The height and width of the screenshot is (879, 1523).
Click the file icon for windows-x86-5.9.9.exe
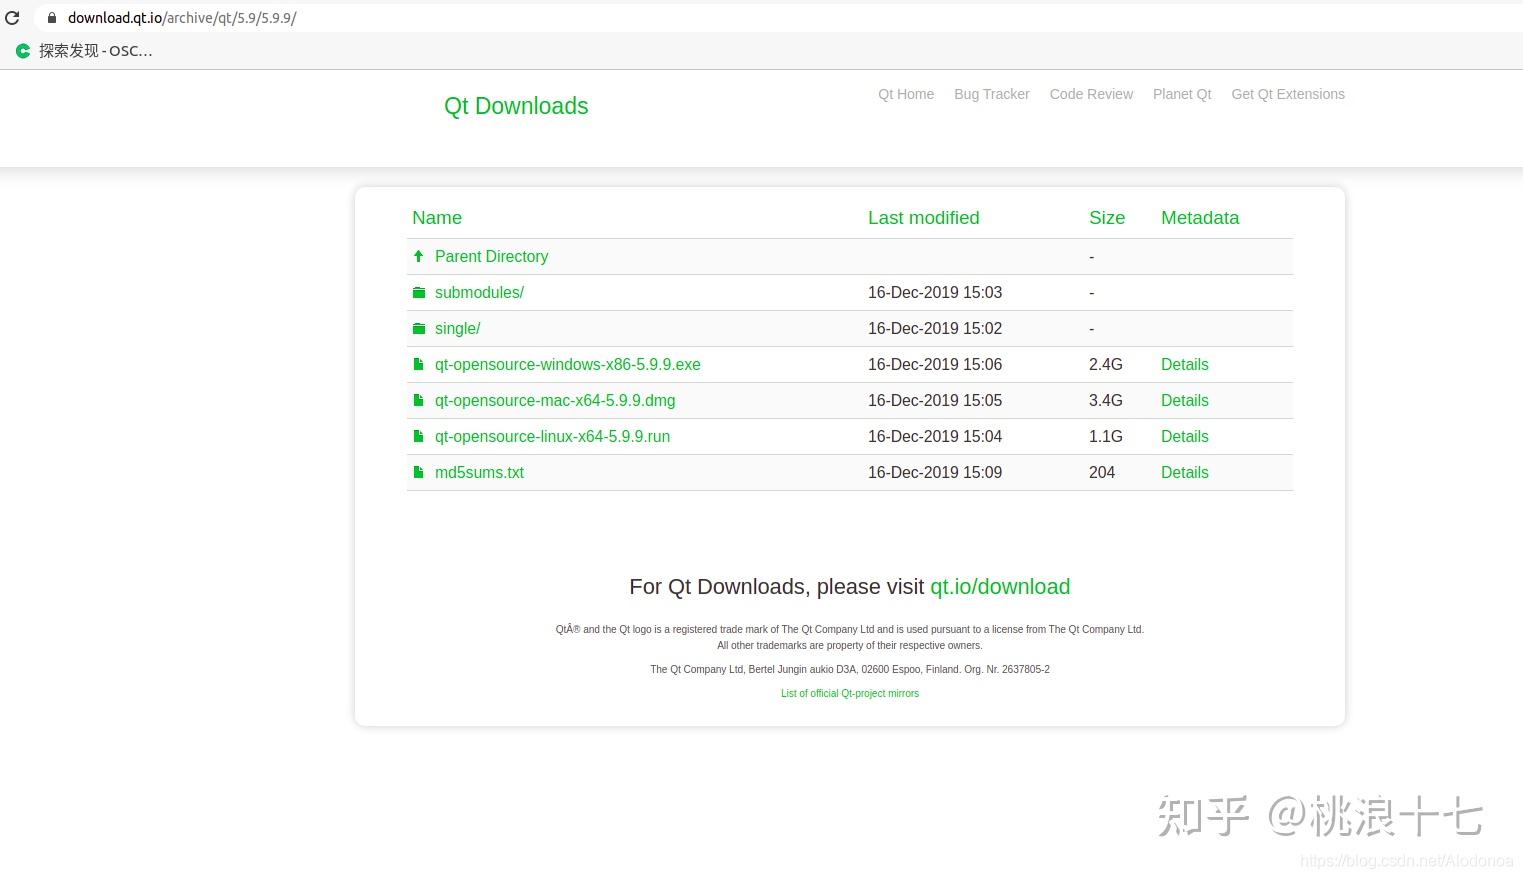tap(419, 364)
